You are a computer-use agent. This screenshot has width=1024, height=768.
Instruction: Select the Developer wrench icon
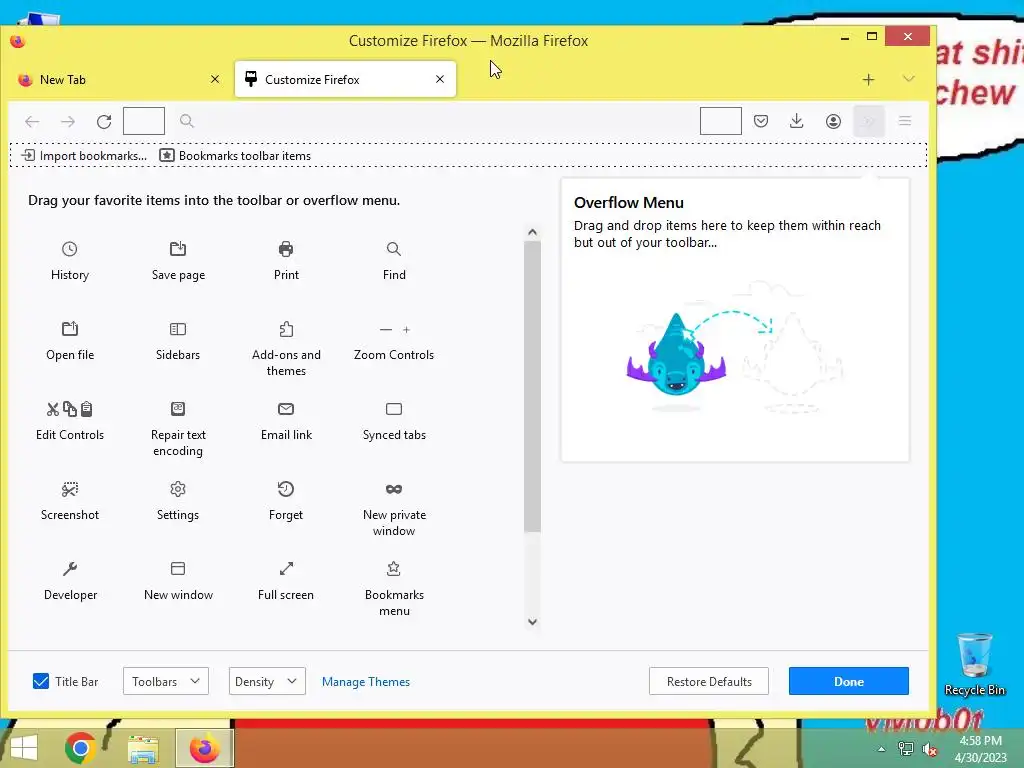(69, 569)
